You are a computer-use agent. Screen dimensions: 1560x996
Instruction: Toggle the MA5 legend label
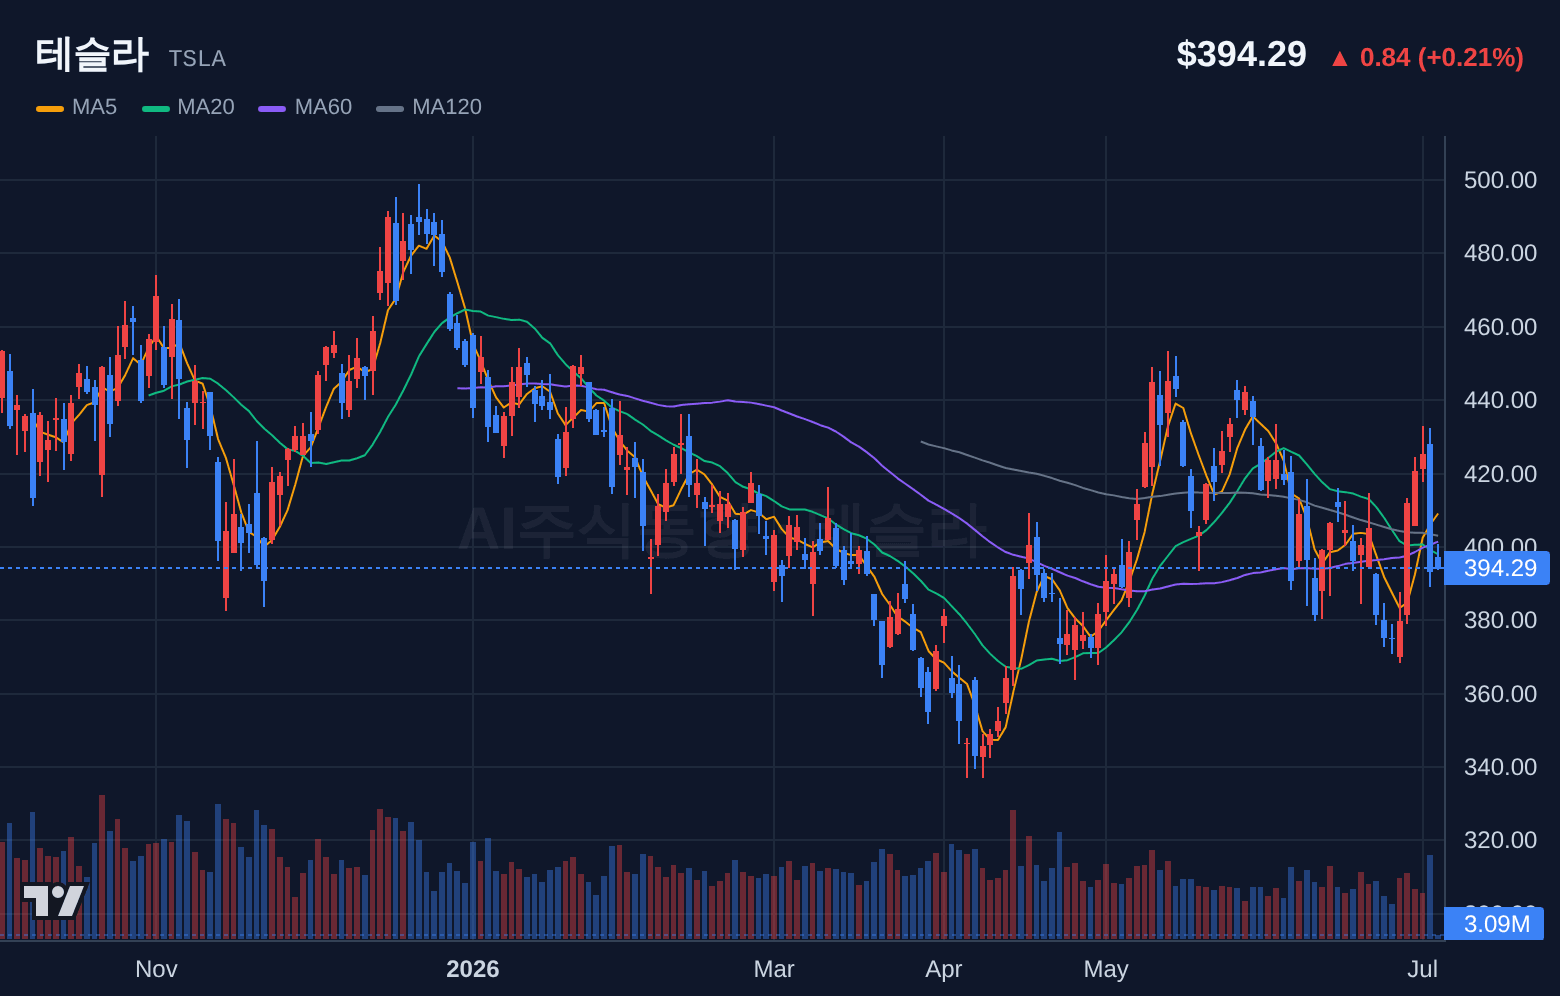[x=94, y=107]
